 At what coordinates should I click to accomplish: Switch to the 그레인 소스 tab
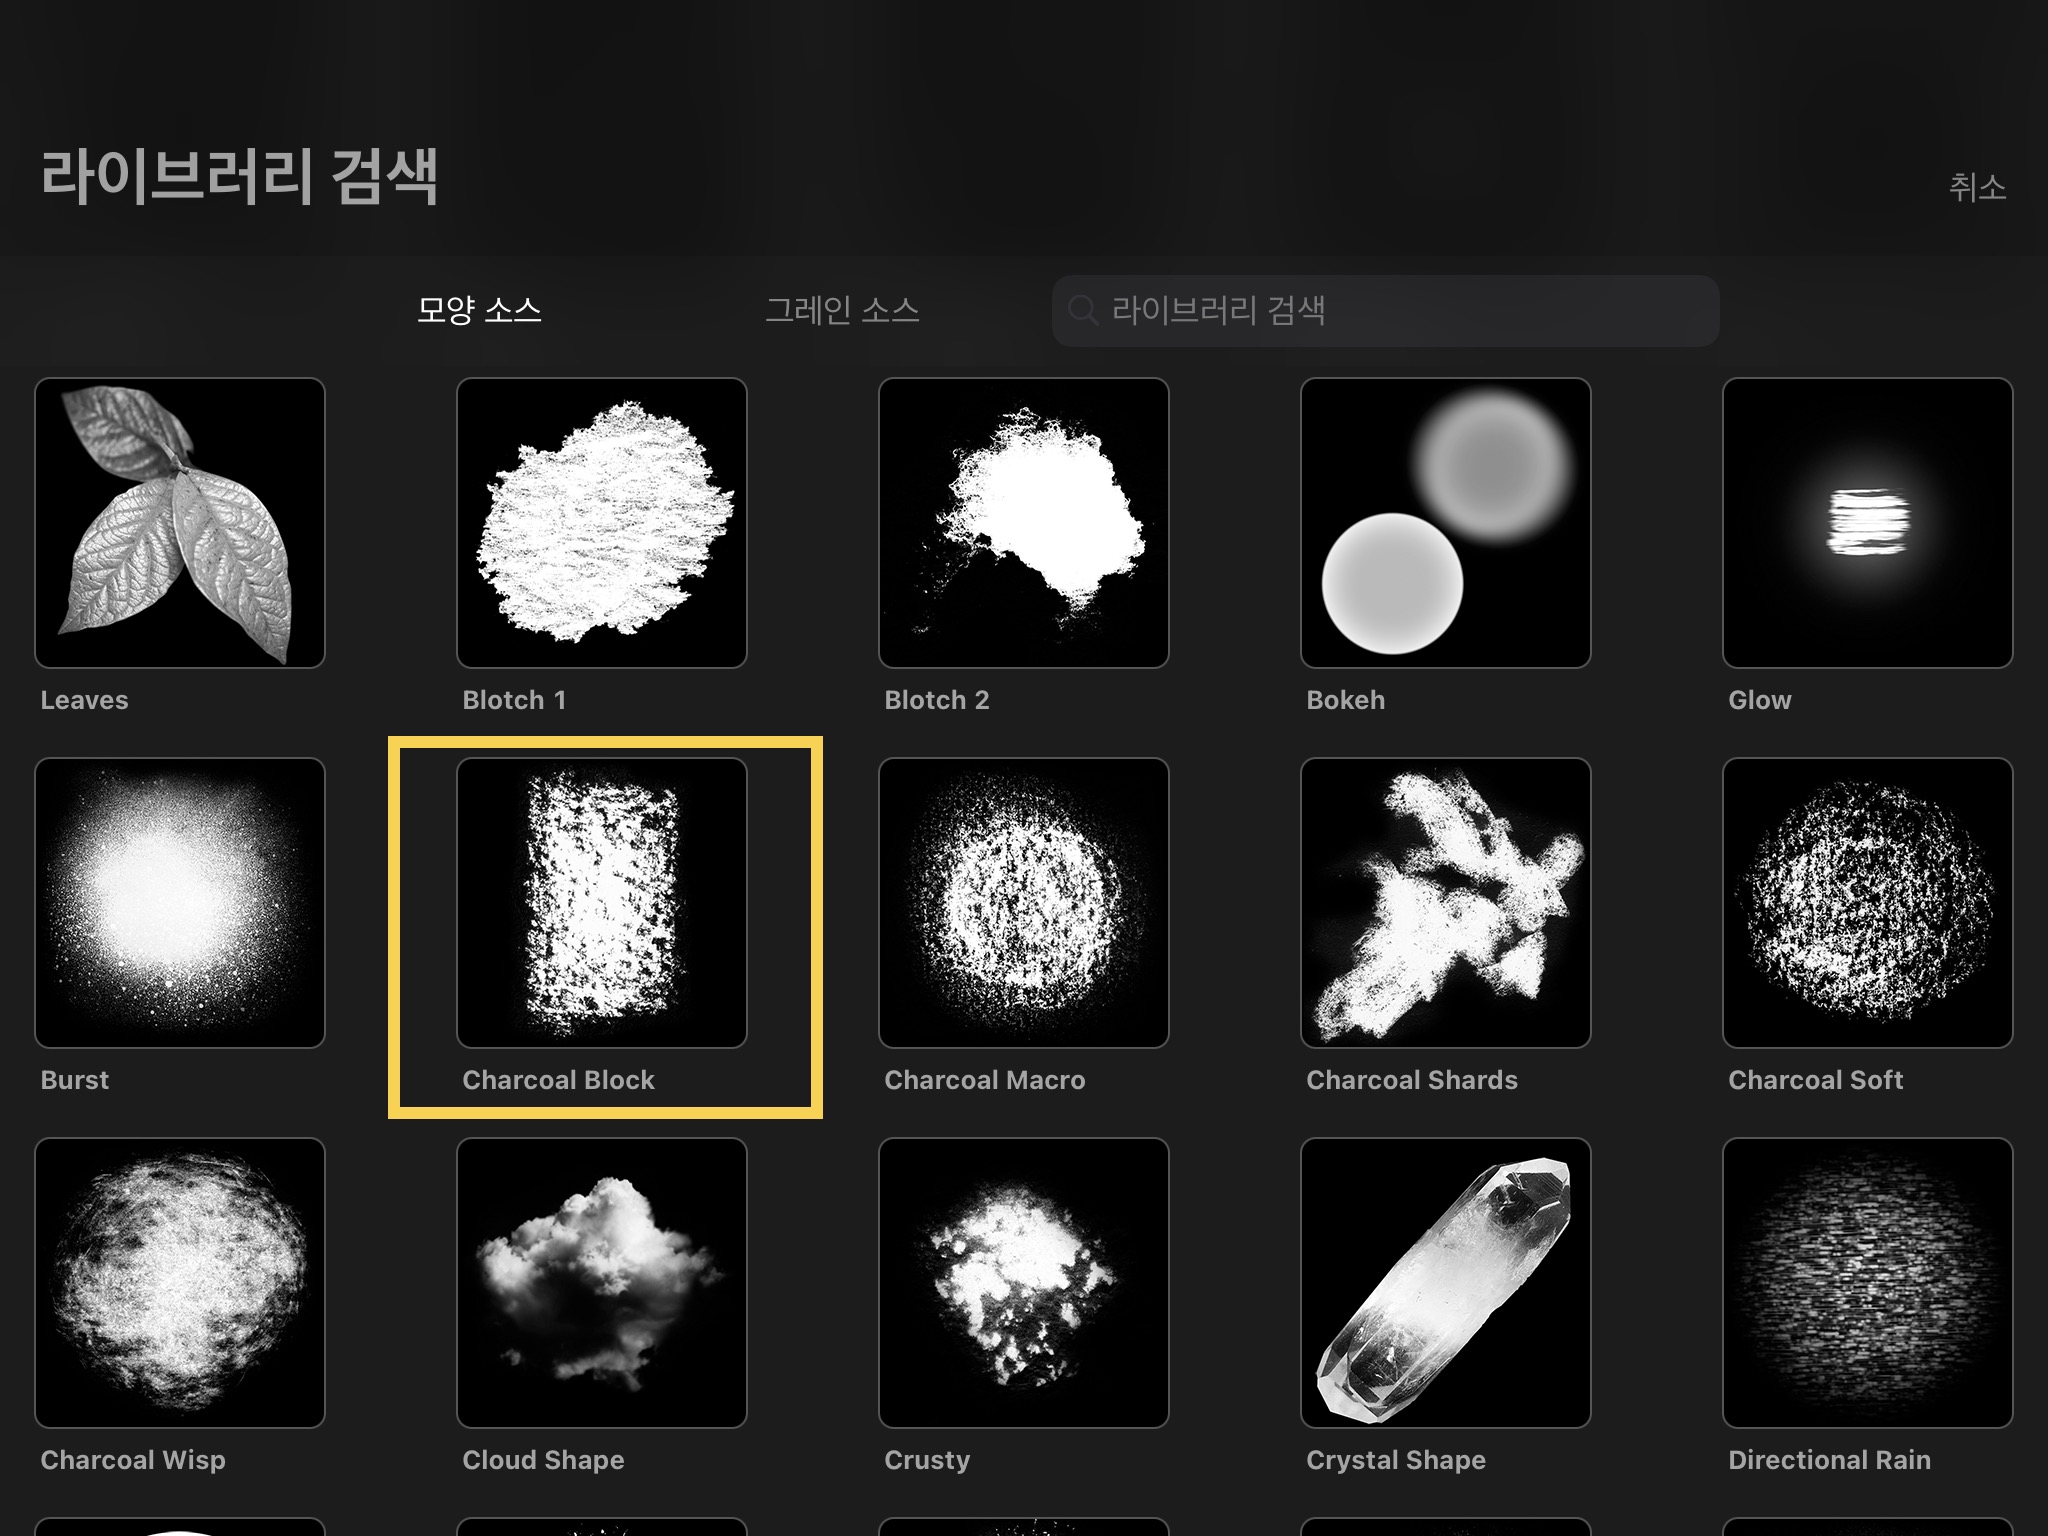(842, 310)
